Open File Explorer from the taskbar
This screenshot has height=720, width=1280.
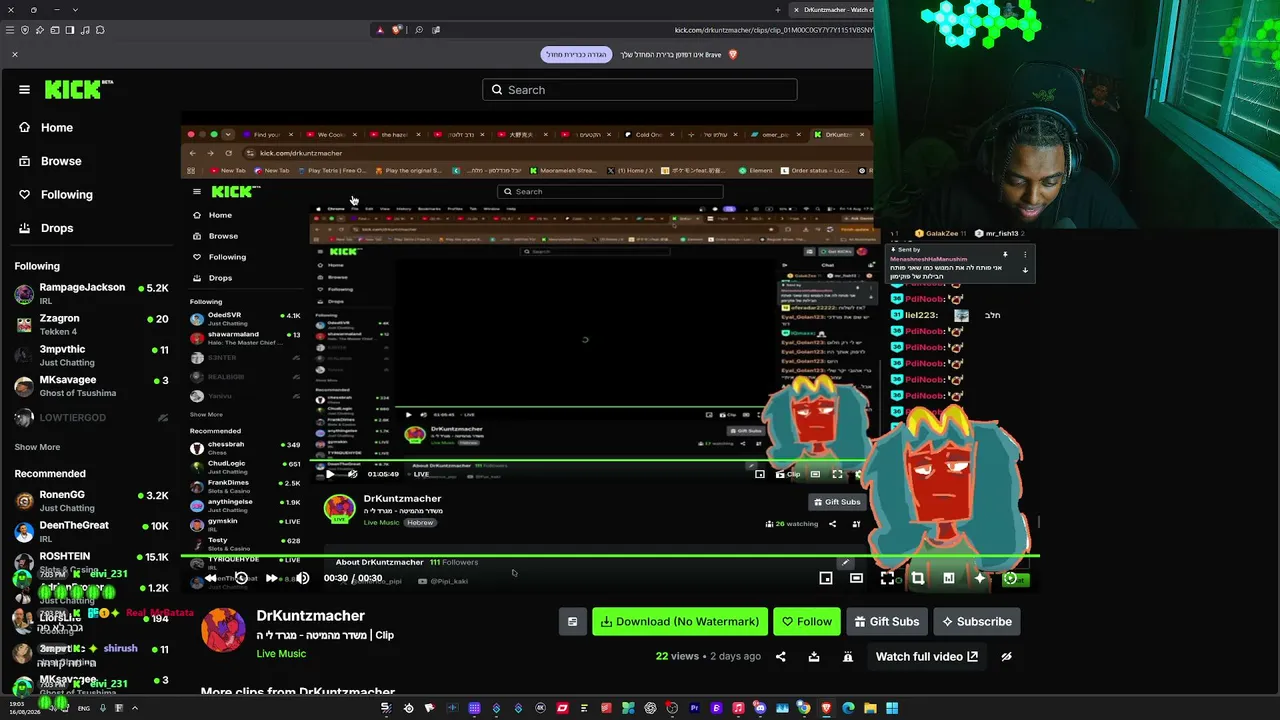[x=870, y=708]
